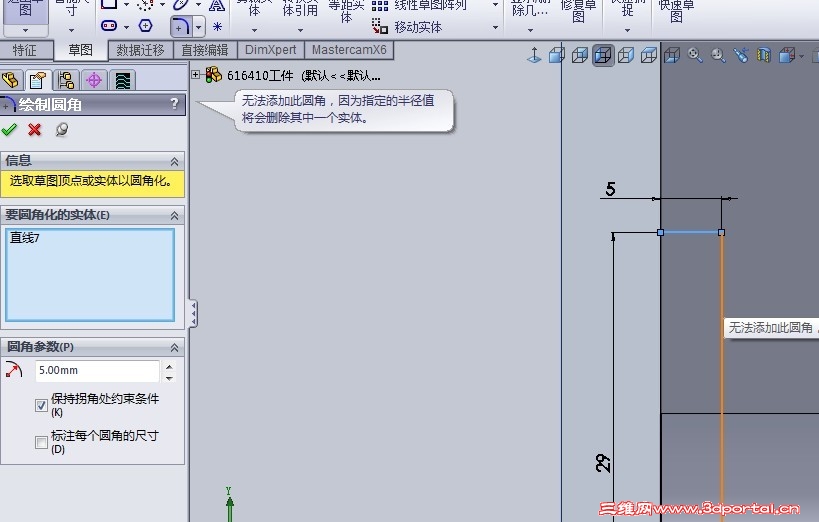The height and width of the screenshot is (522, 819).
Task: Open the FeatureManager design tree tab
Action: tap(11, 80)
